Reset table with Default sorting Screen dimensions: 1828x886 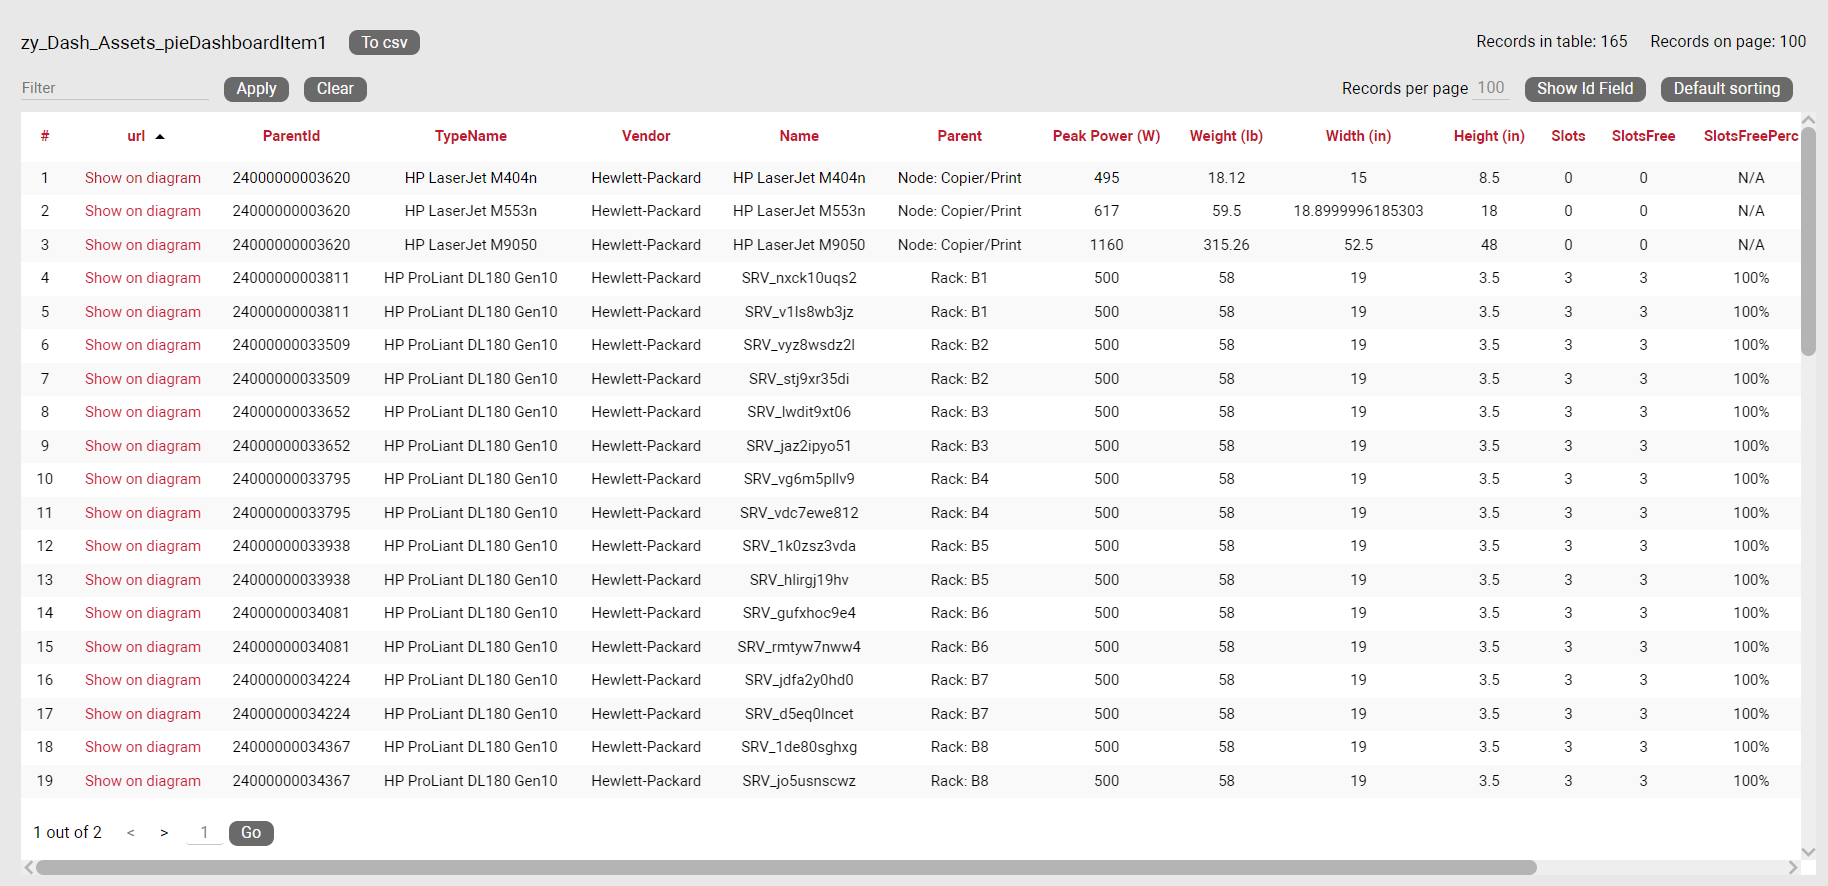(x=1726, y=89)
